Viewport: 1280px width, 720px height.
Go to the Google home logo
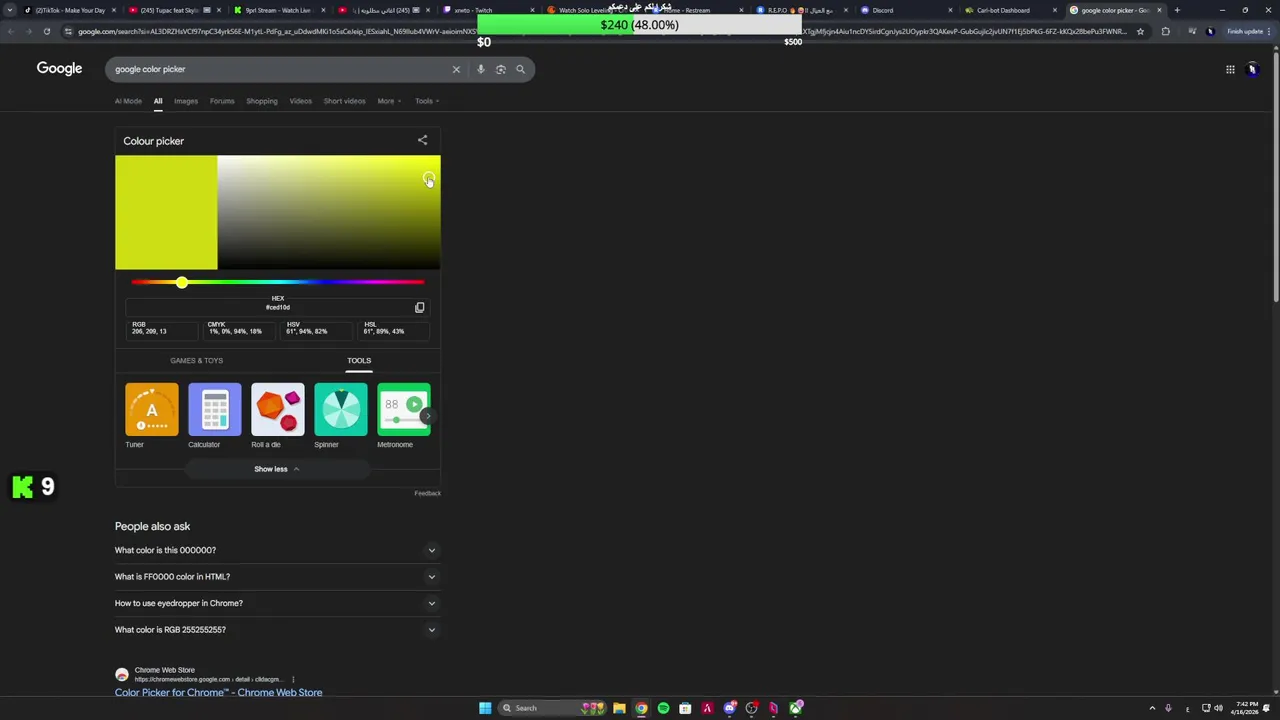59,68
